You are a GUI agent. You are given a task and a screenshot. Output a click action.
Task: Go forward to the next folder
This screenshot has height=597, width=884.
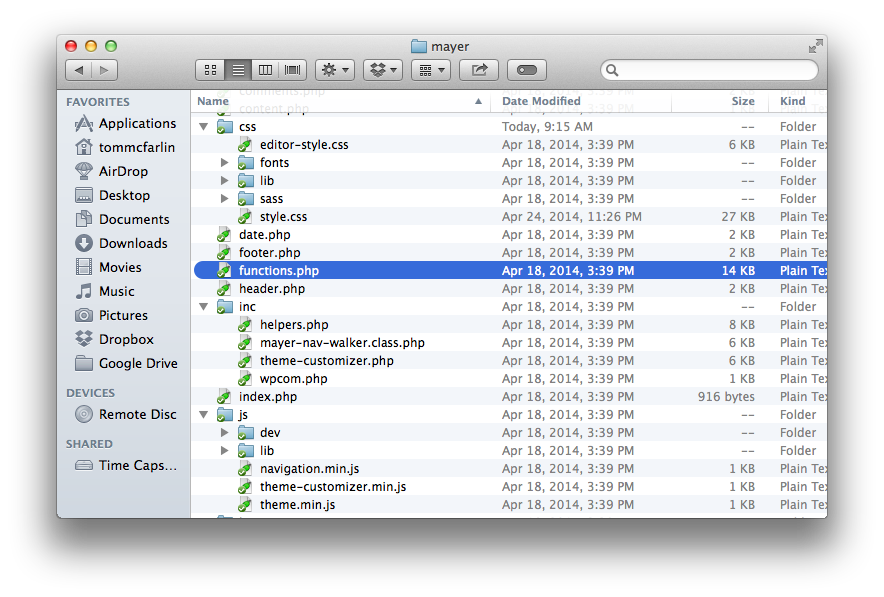pos(104,70)
